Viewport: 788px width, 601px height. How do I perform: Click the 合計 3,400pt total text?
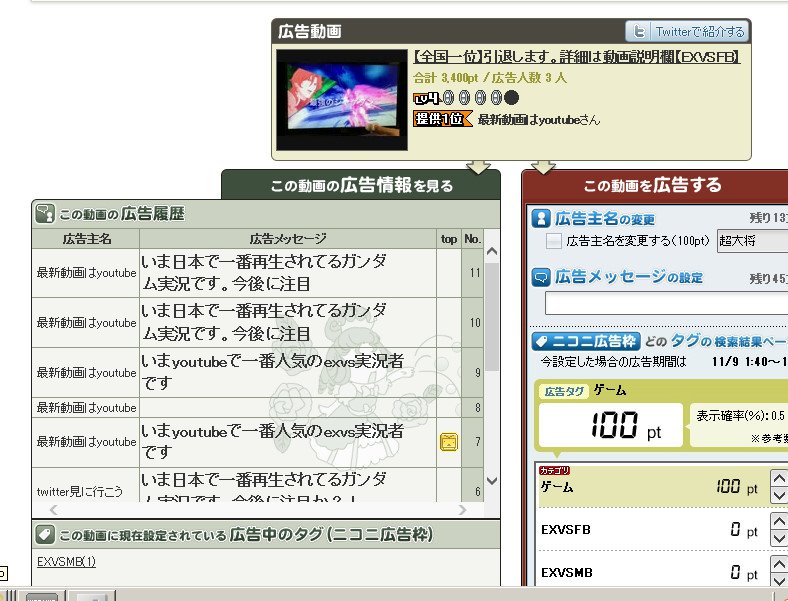[445, 78]
